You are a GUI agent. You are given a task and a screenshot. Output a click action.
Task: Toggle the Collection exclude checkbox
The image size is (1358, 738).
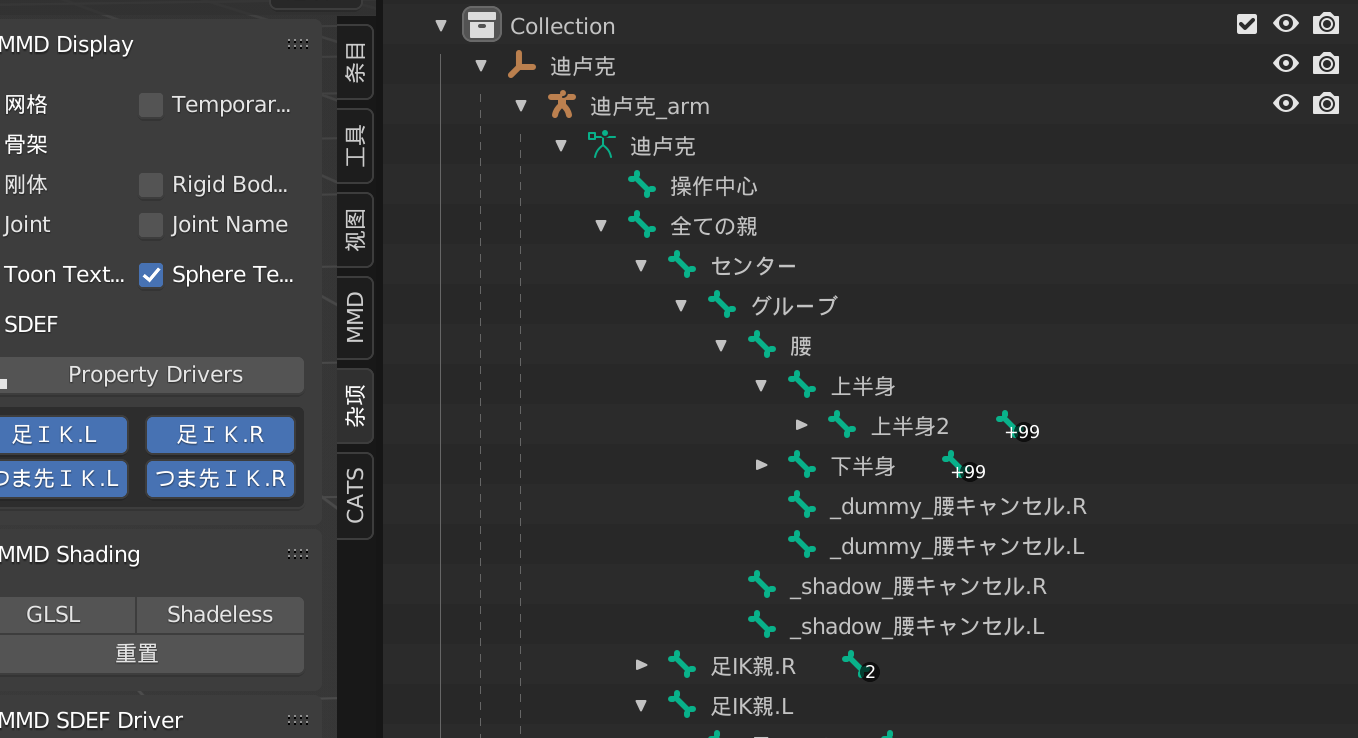pos(1246,24)
